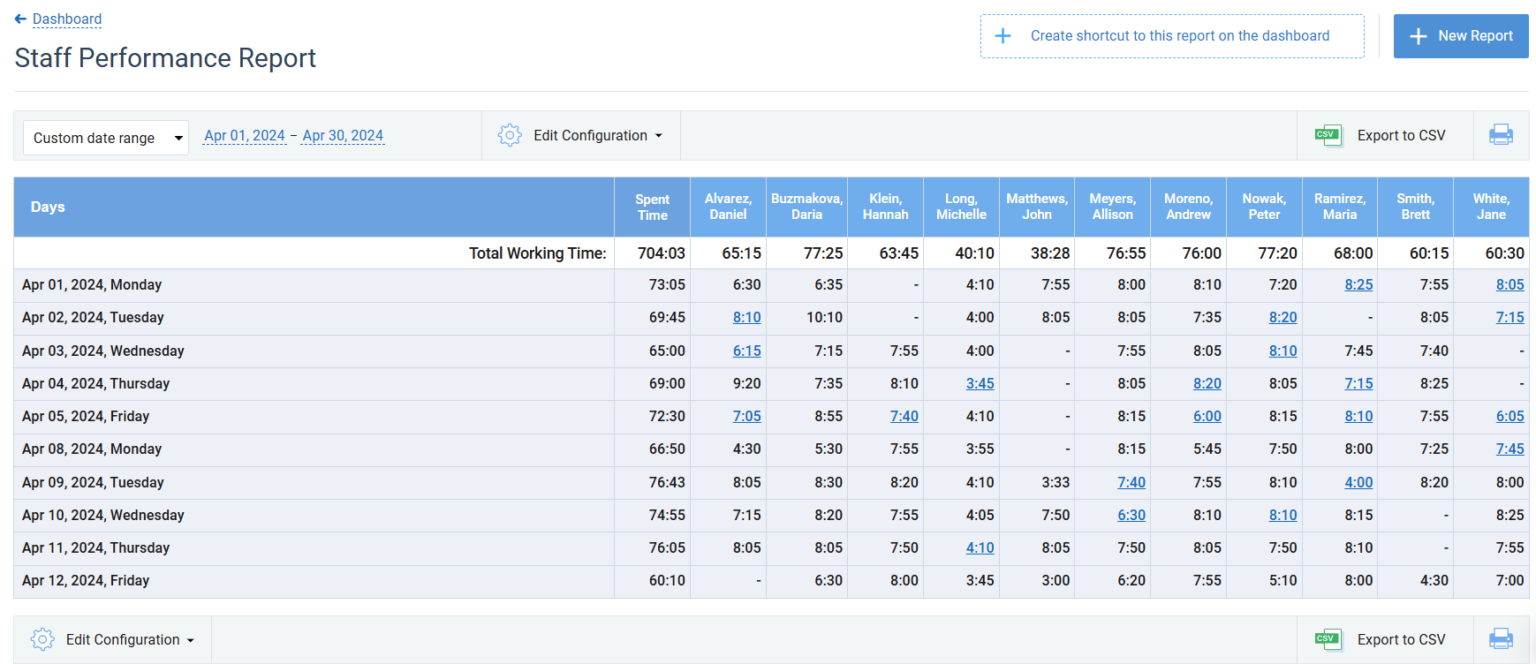Edit the end date Apr 30, 2024

pos(342,135)
